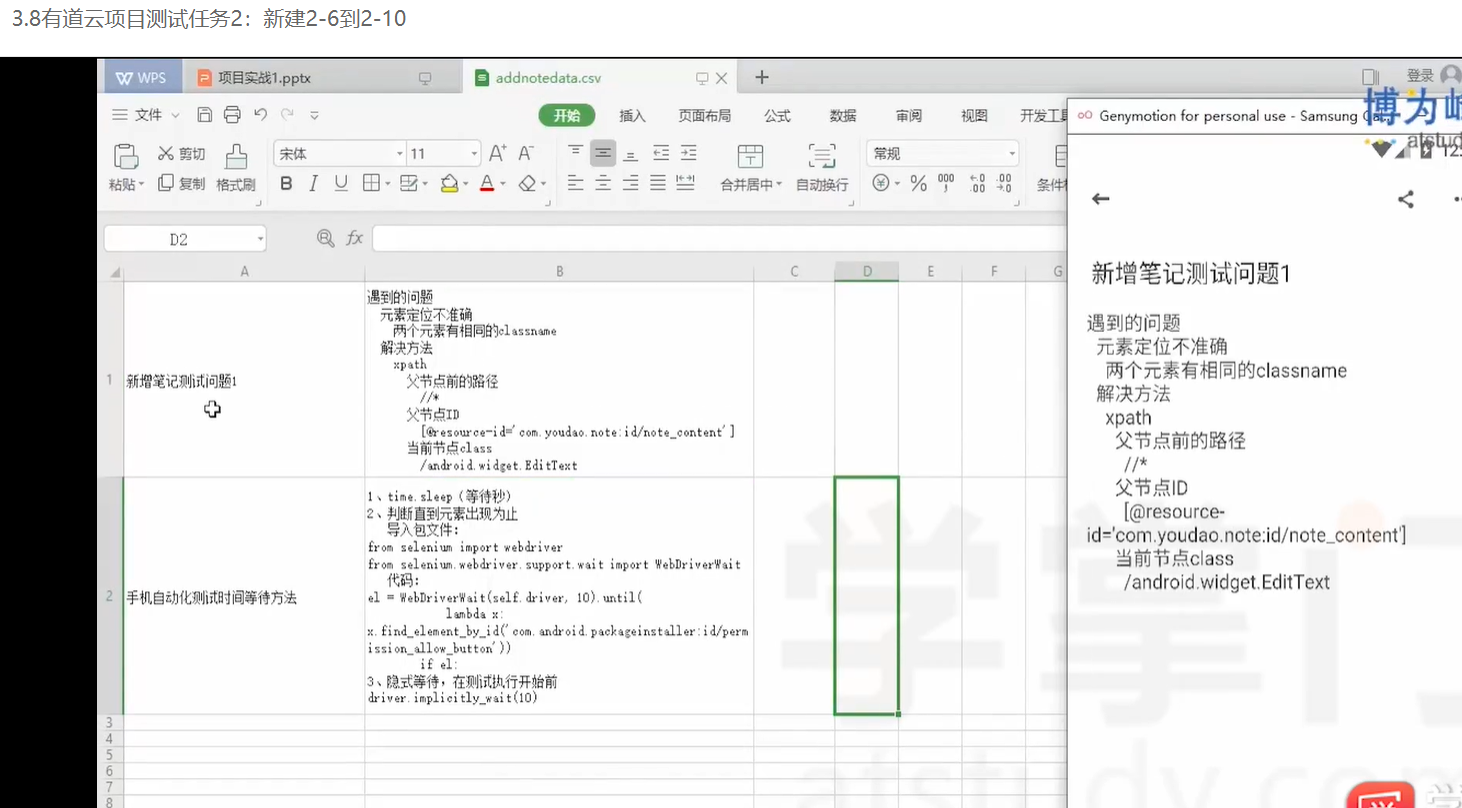Click the thousands separator (000) icon
The height and width of the screenshot is (808, 1462).
946,183
